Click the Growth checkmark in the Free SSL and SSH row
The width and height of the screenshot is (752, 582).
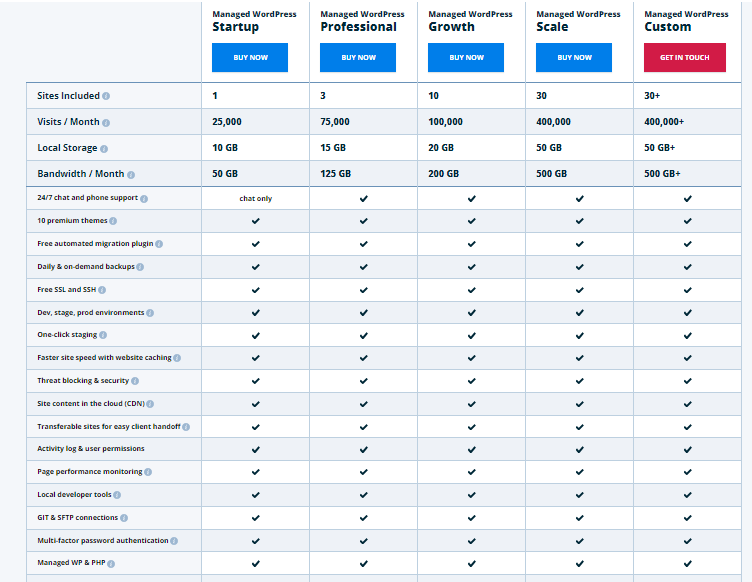471,290
